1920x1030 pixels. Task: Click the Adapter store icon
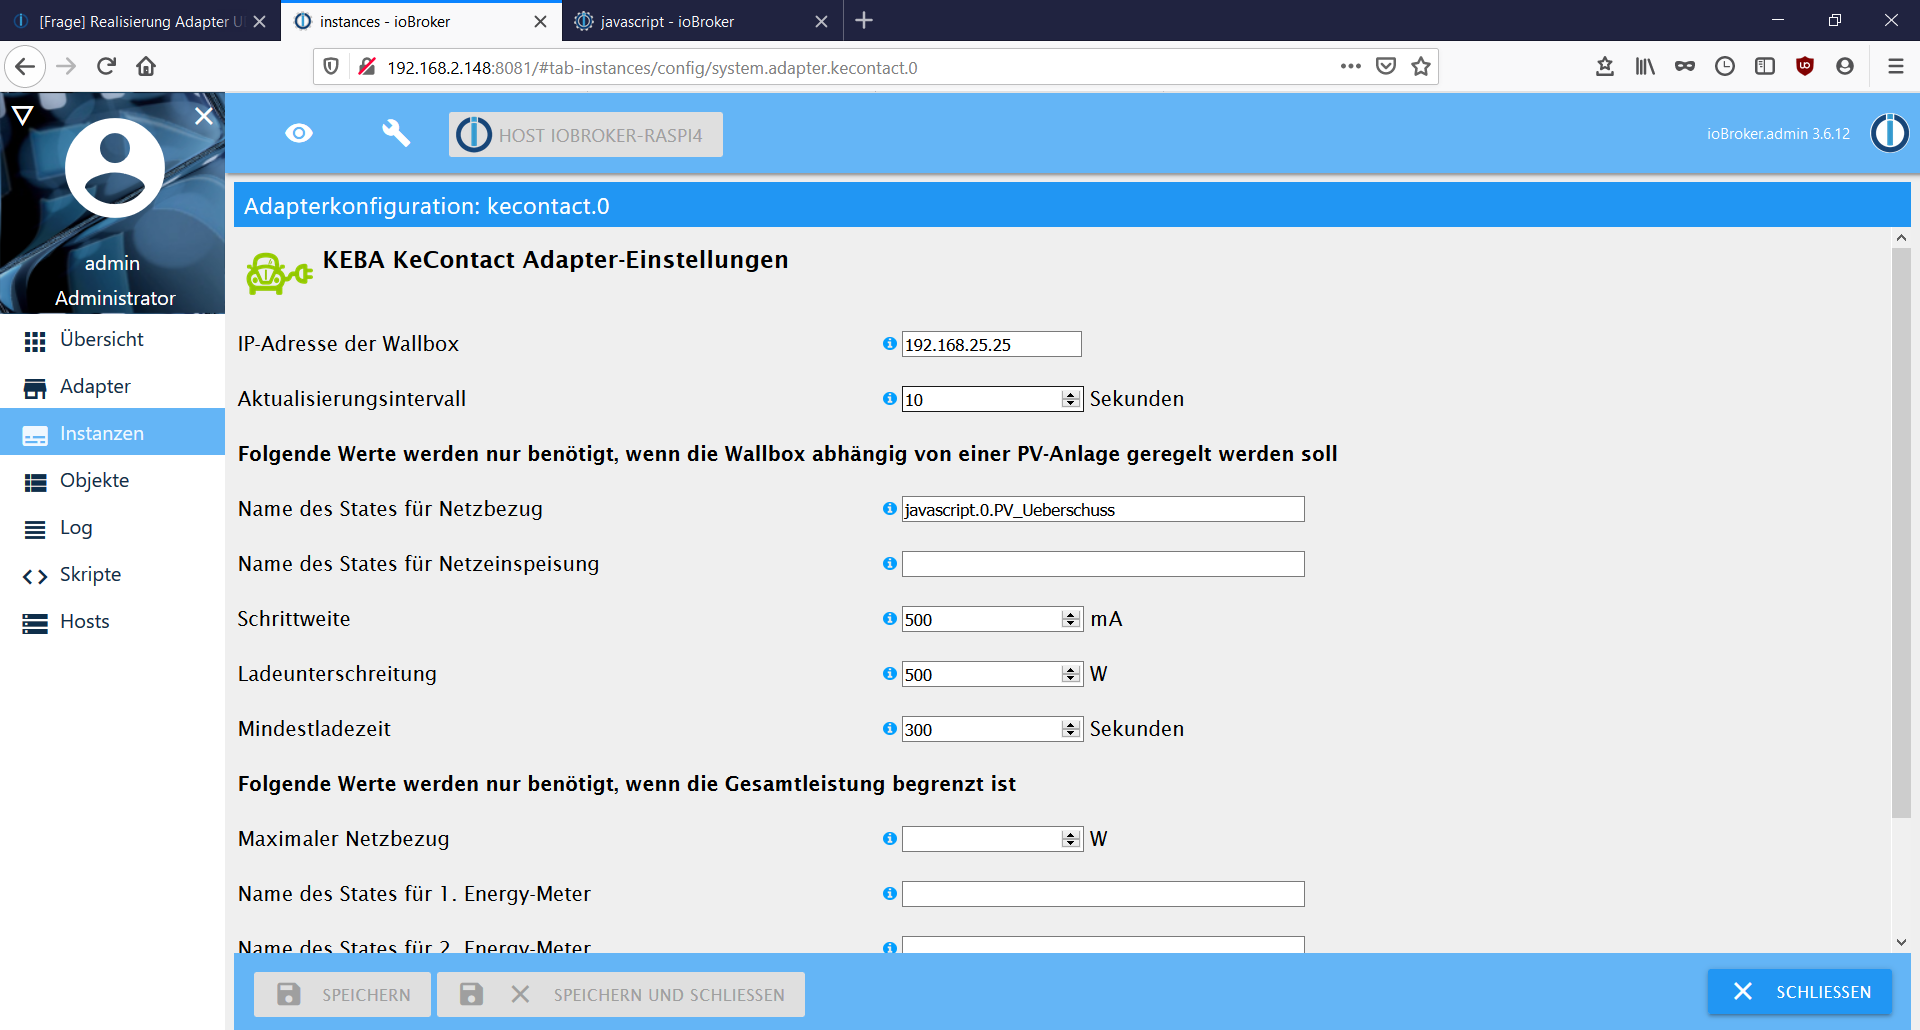35,389
